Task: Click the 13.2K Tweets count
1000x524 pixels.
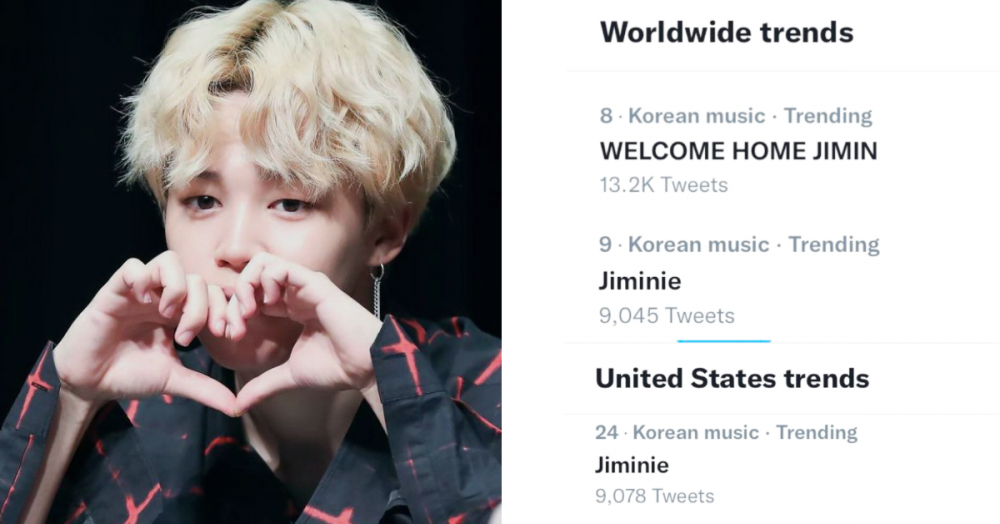Action: tap(663, 185)
